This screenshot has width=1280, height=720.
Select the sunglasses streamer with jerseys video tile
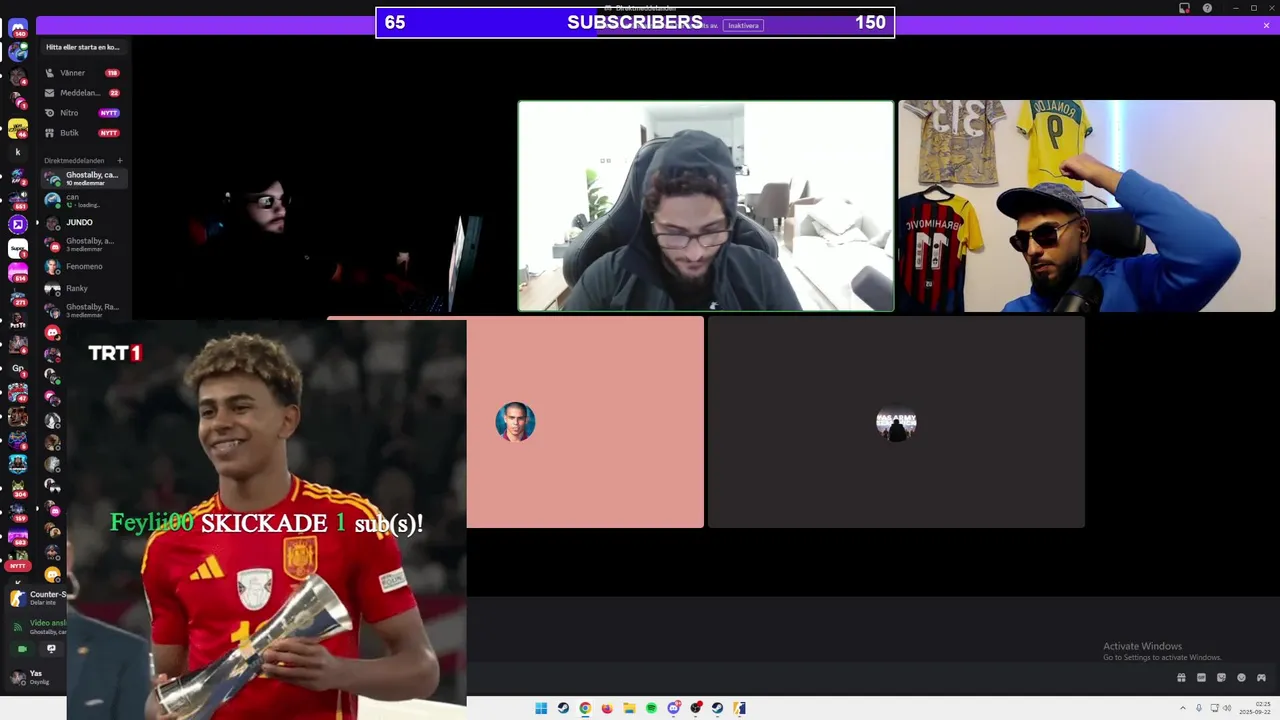point(1087,206)
